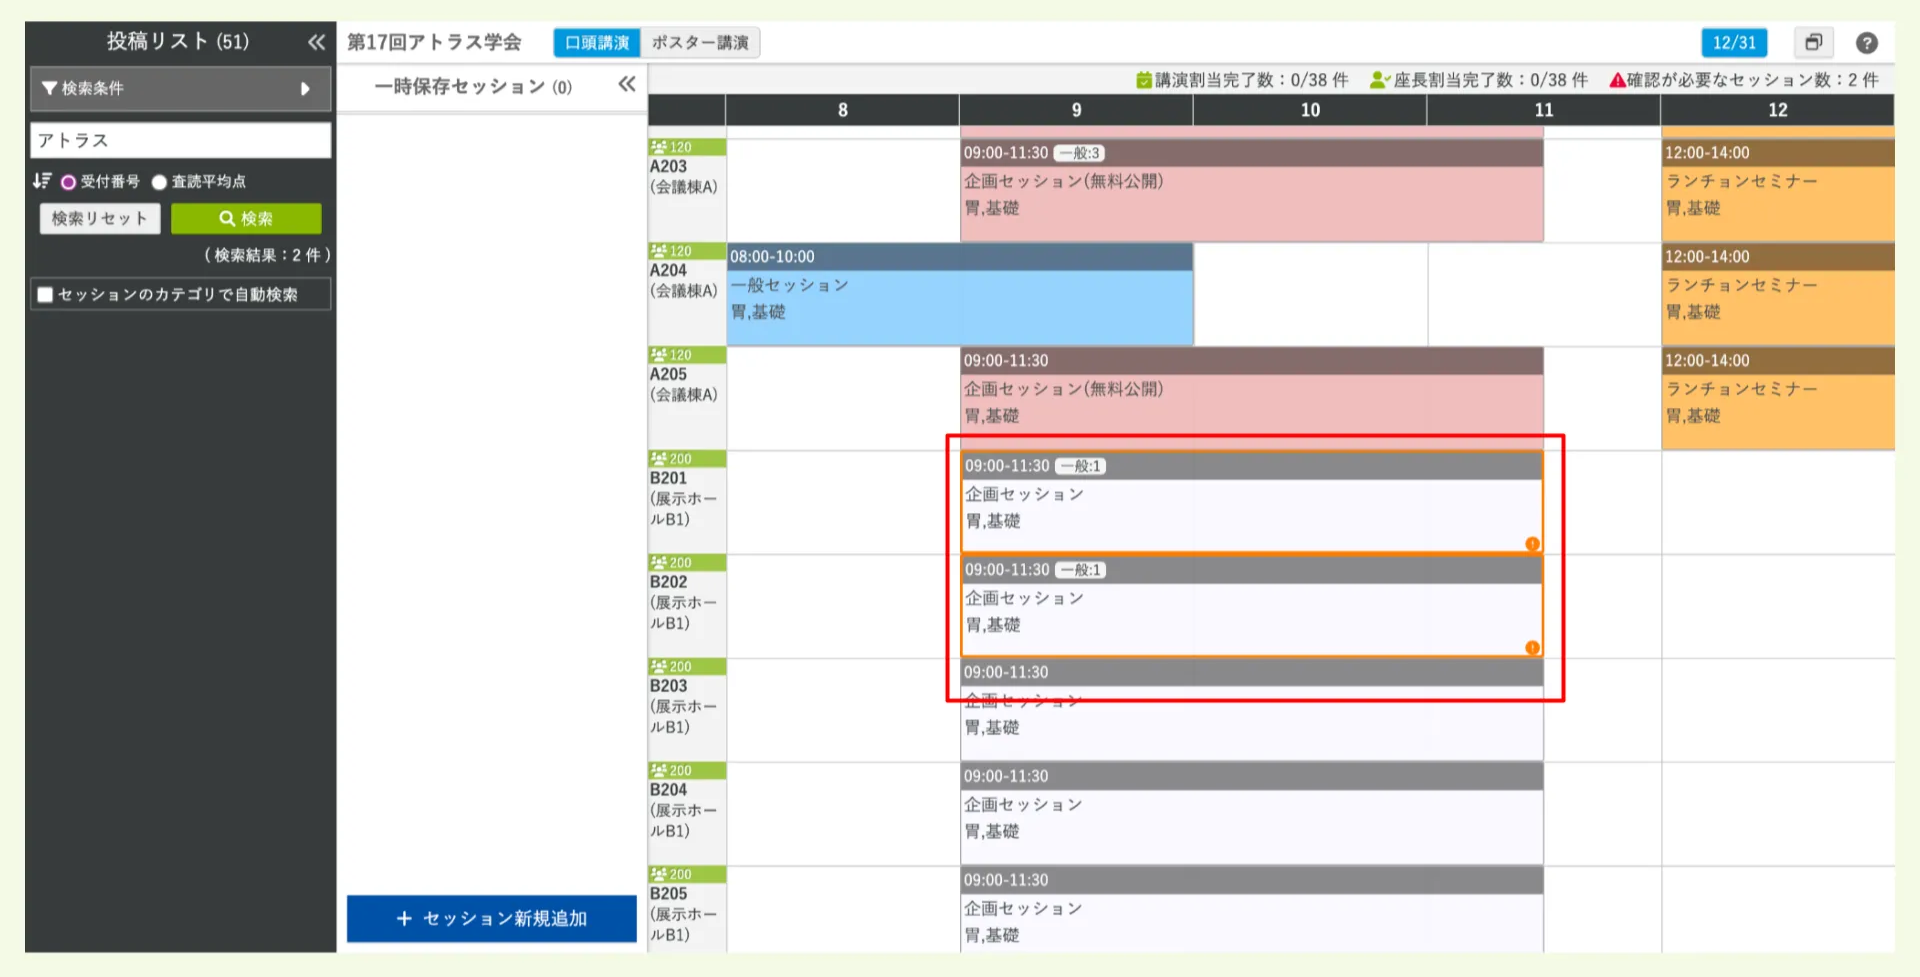Screen dimensions: 1920x977
Task: Select the 受付番号 radio button
Action: point(67,181)
